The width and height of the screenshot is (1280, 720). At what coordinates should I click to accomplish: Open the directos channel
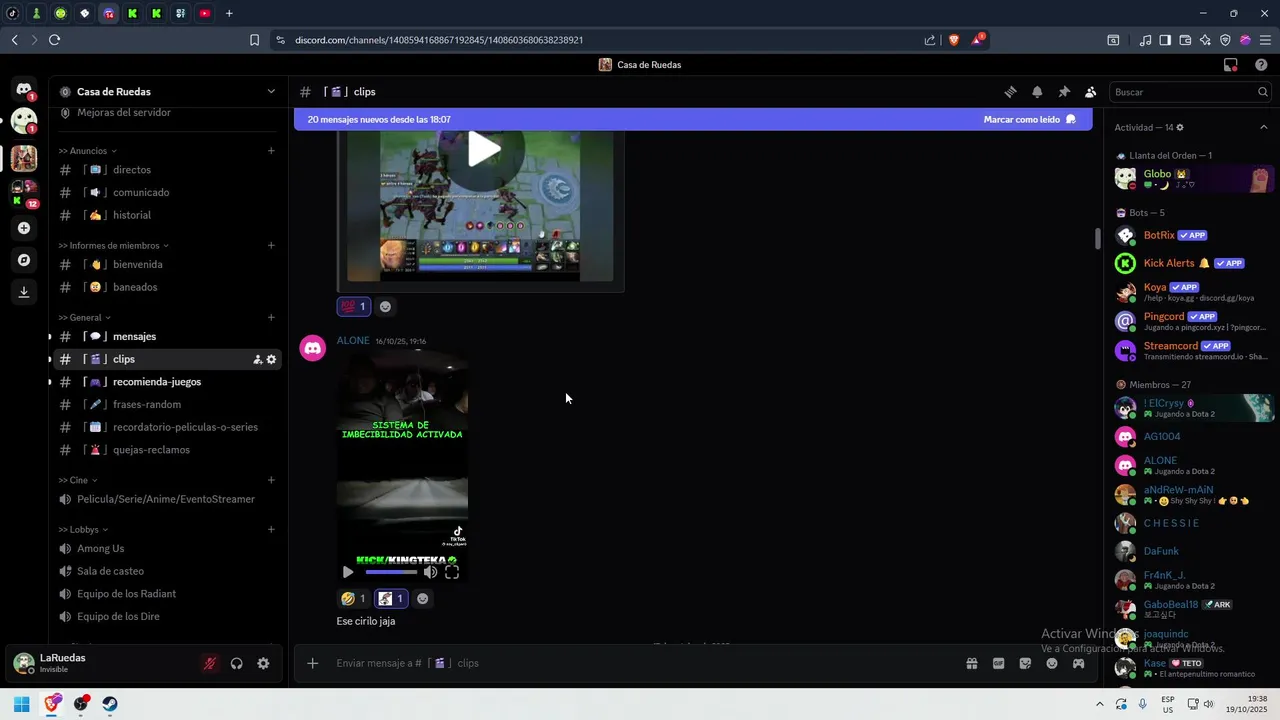coord(167,170)
